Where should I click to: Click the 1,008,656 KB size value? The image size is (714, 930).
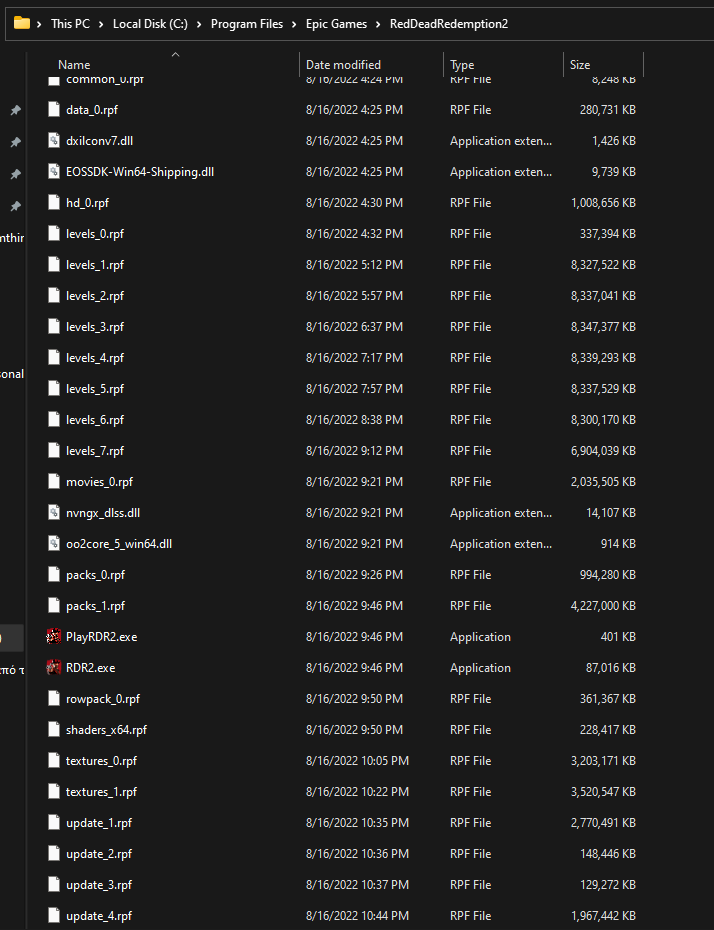[x=603, y=203]
